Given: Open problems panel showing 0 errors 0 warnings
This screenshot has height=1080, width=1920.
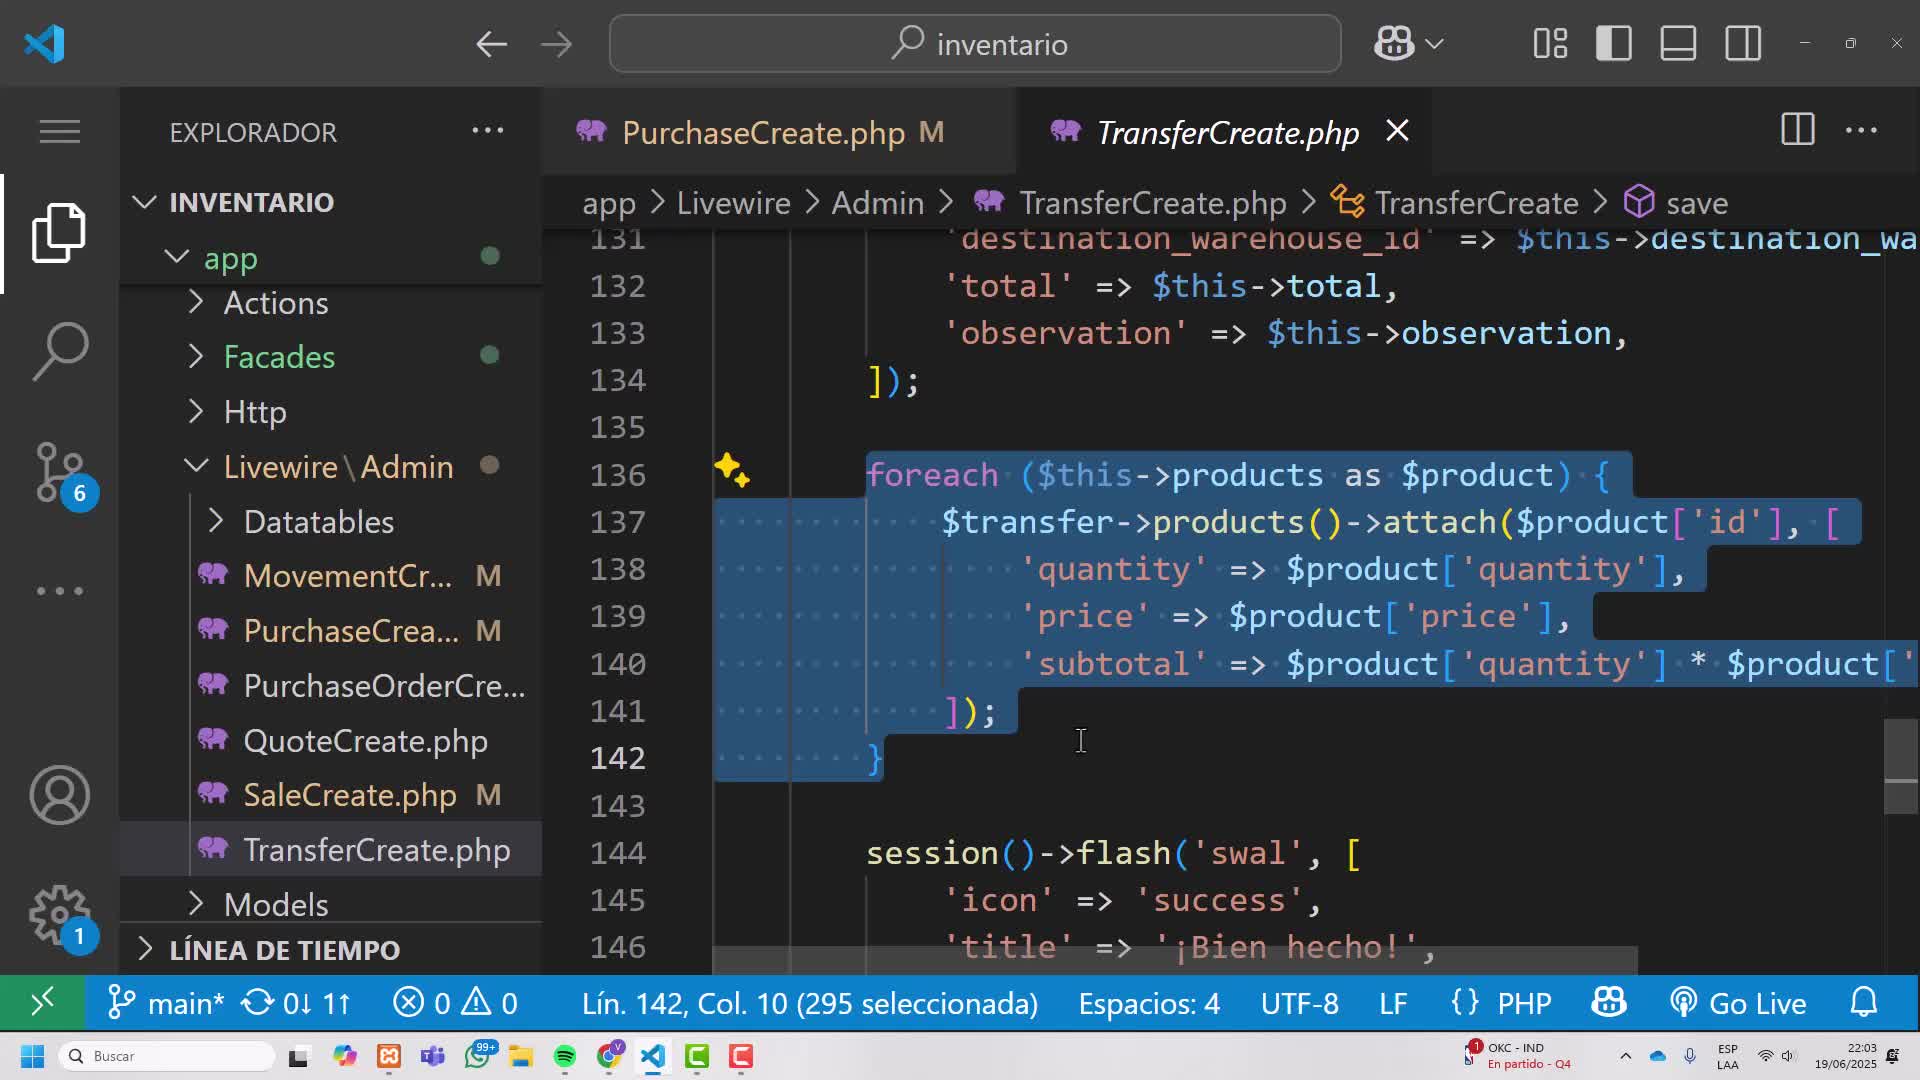Looking at the screenshot, I should click(x=455, y=1003).
